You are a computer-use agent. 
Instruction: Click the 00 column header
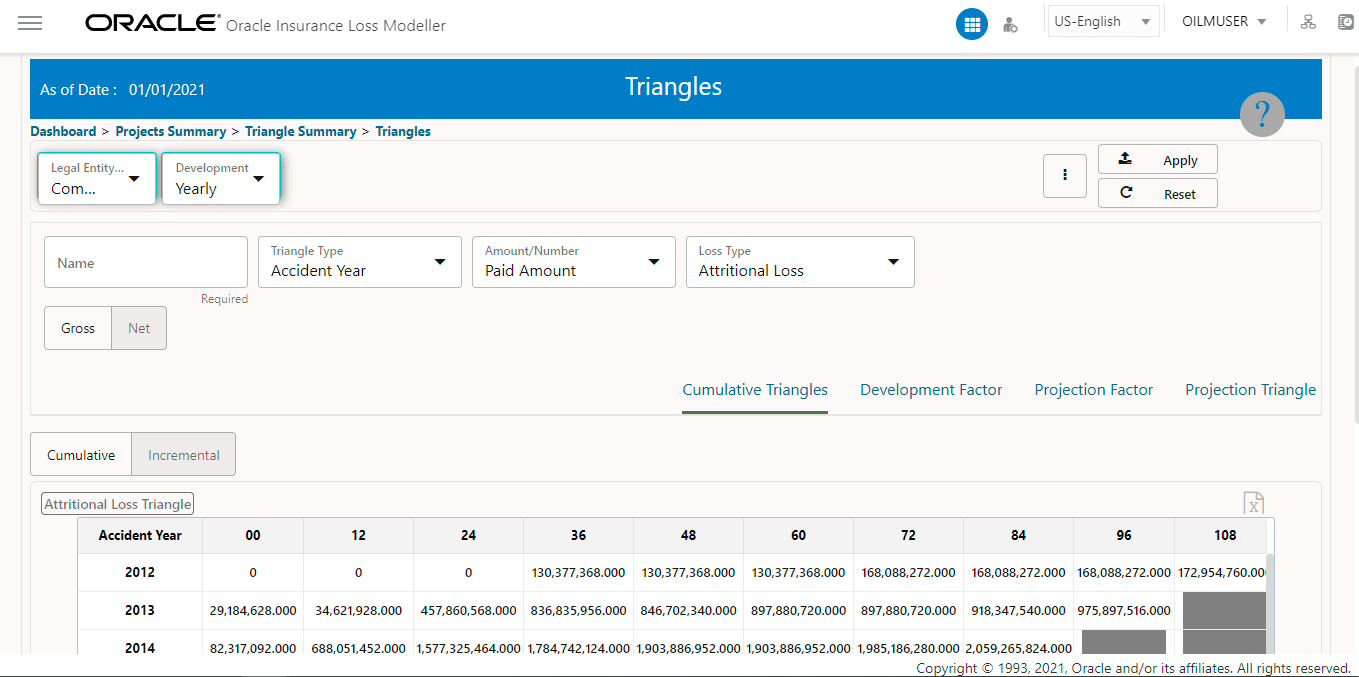[253, 535]
